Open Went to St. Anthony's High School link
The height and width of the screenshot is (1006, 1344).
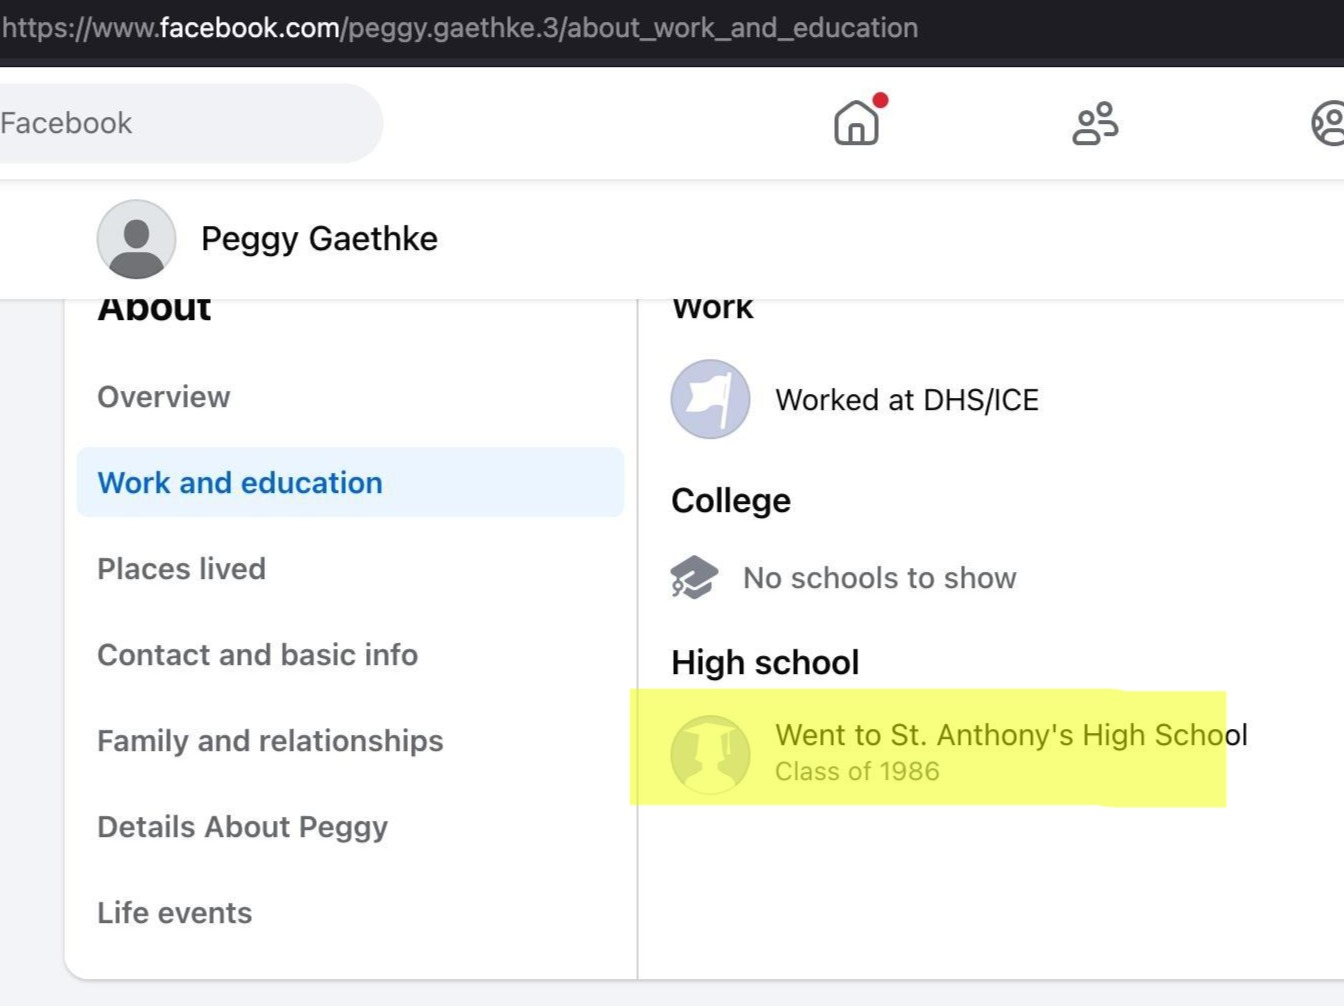[x=1010, y=735]
